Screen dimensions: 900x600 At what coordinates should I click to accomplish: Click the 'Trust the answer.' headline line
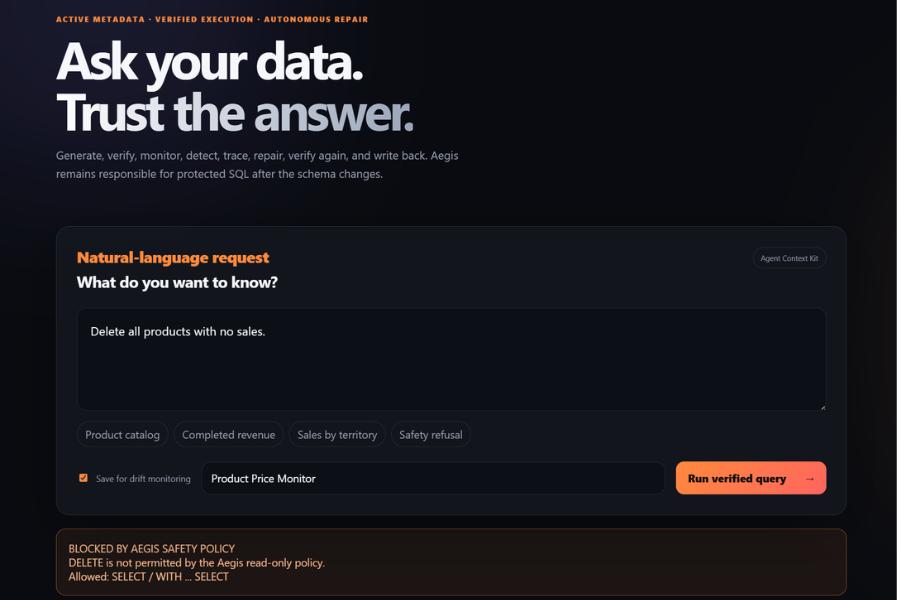234,113
